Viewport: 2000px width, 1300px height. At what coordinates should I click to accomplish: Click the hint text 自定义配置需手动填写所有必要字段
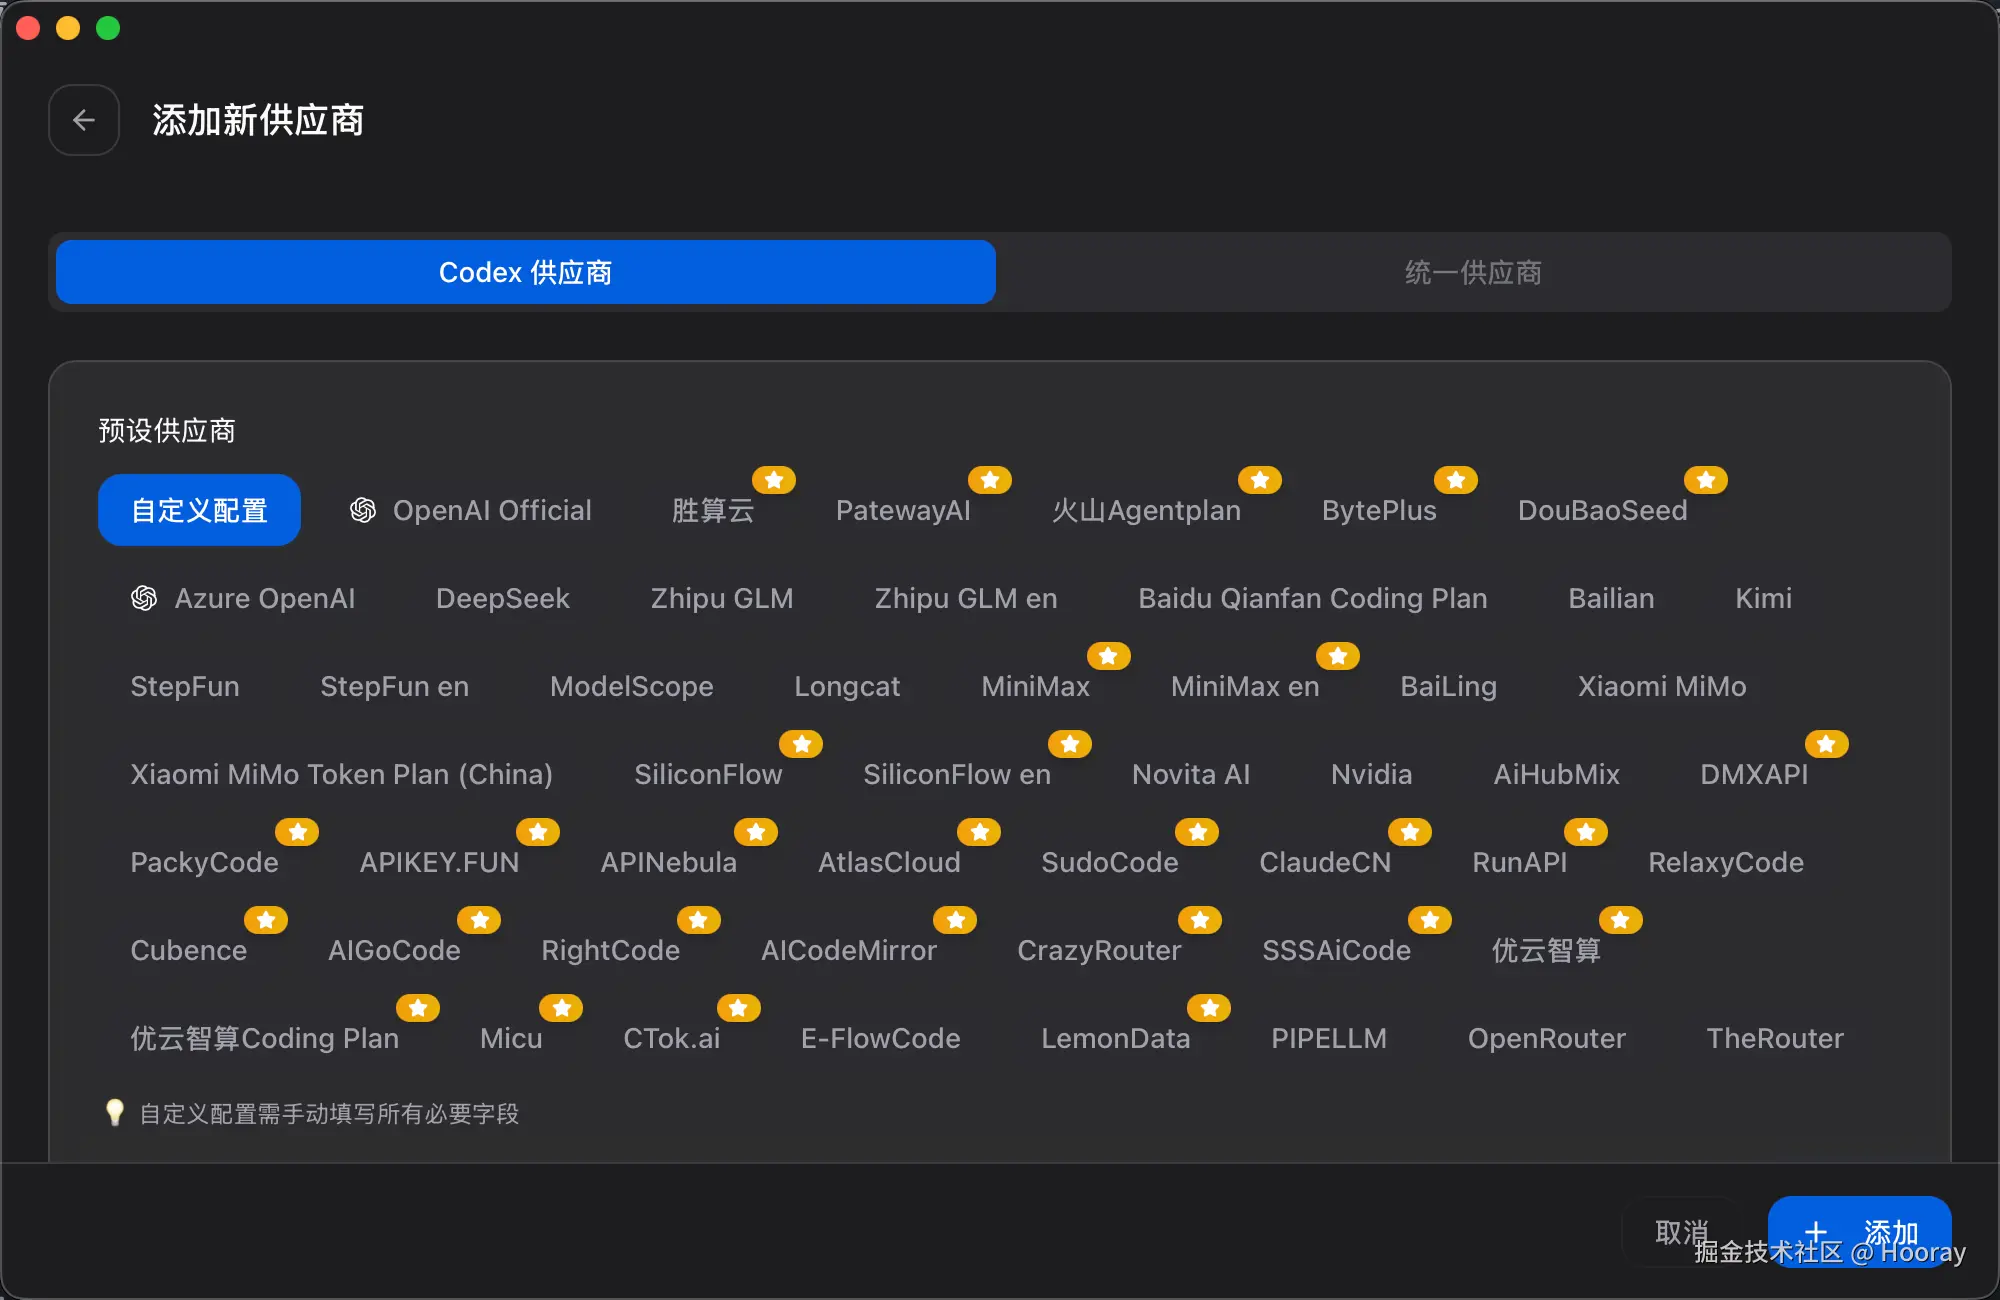point(329,1113)
